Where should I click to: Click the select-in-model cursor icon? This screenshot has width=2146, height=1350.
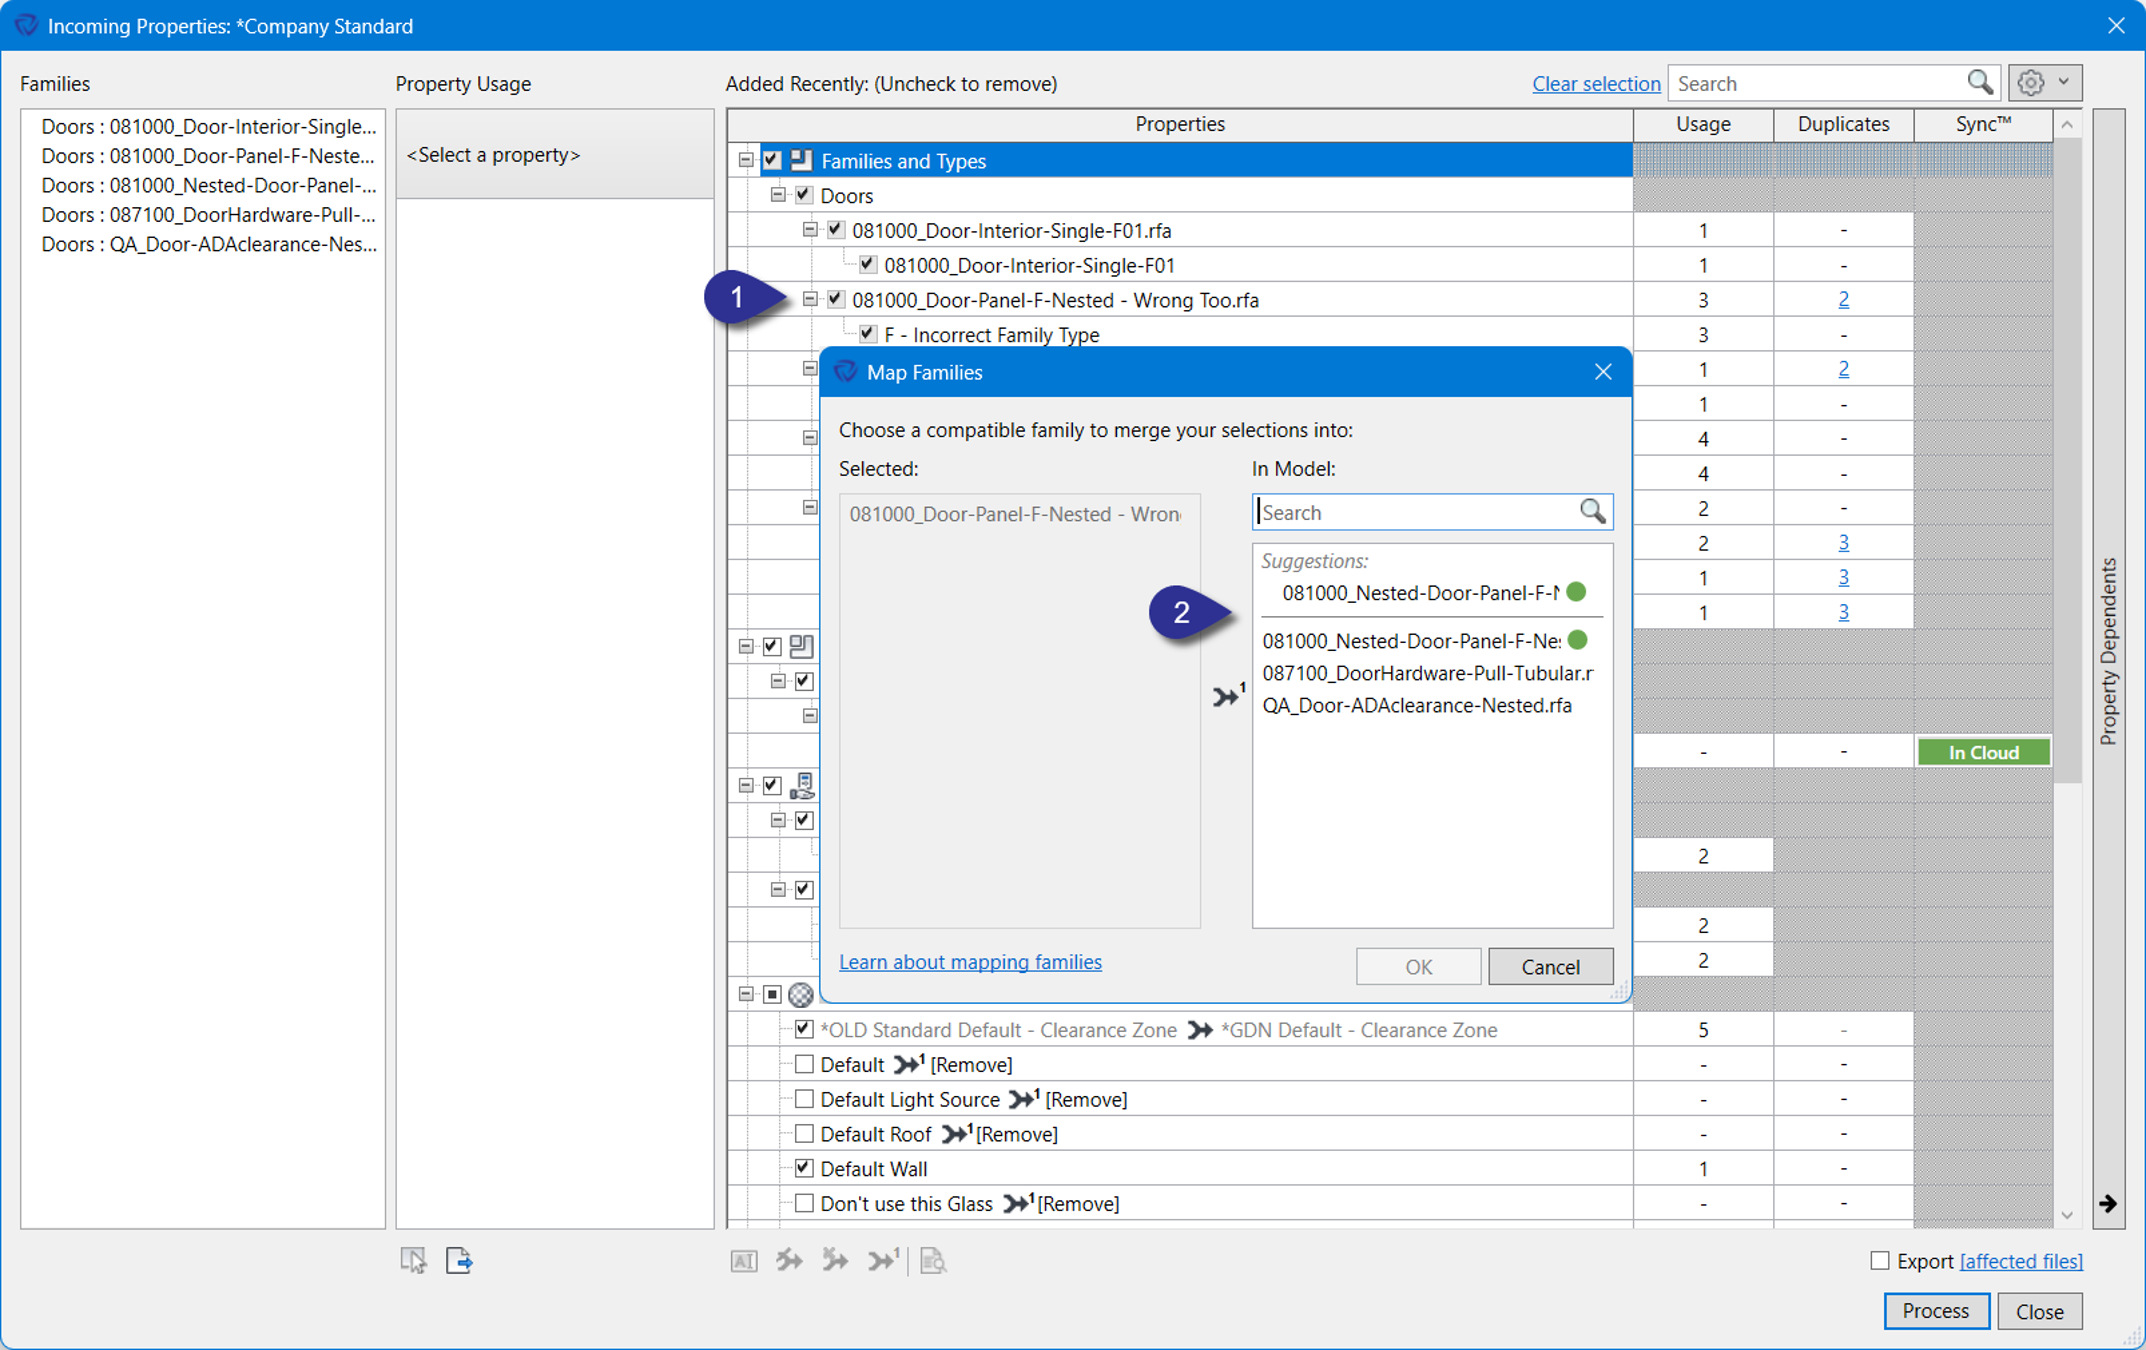click(x=413, y=1260)
